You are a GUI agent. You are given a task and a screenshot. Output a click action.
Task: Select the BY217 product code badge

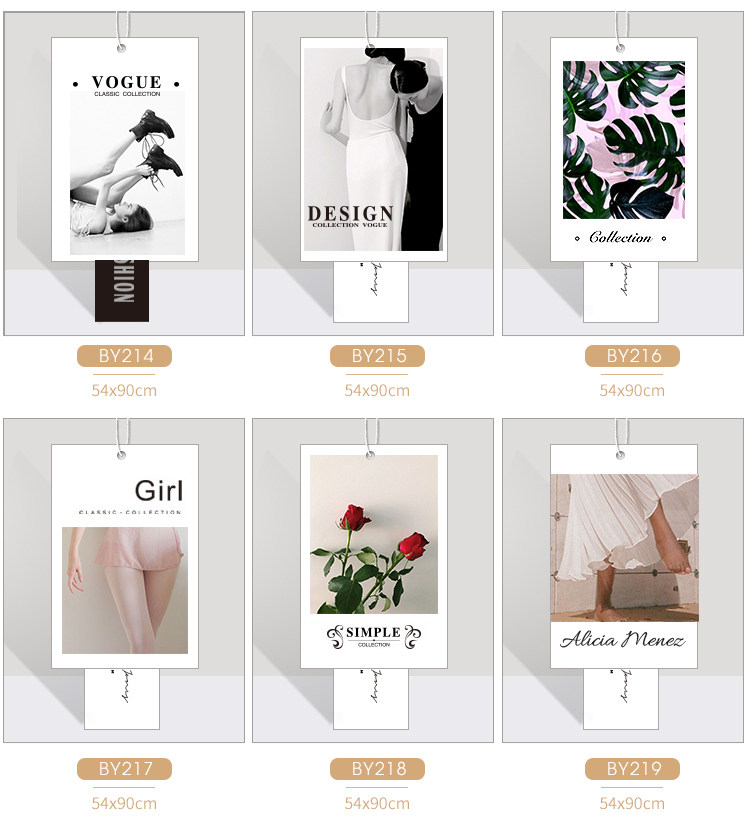click(124, 769)
